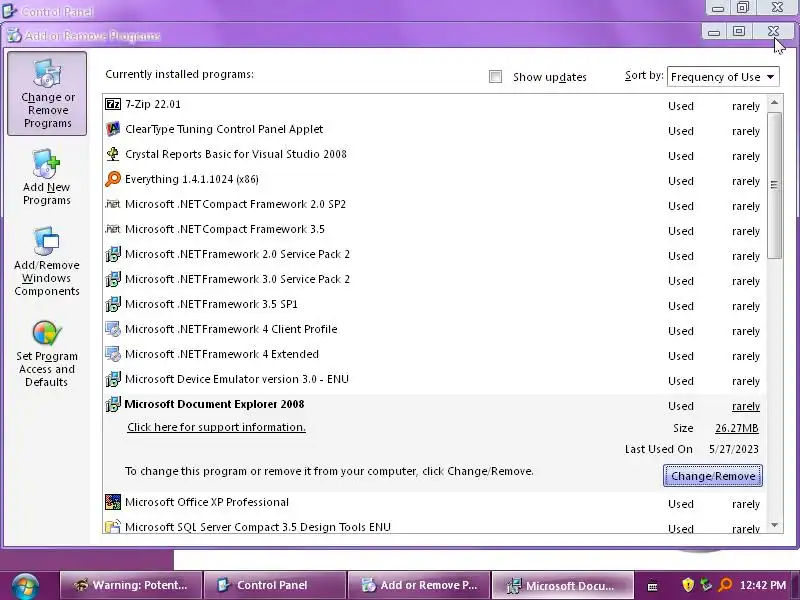Select Microsoft Device Emulator version 3.0 - ENU

click(x=434, y=380)
